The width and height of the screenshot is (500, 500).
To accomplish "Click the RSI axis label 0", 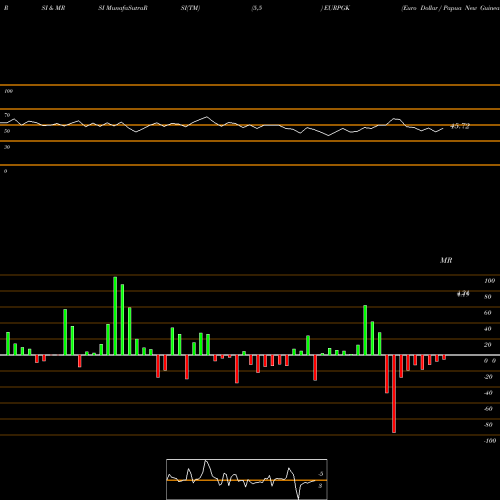I will (x=5, y=171).
